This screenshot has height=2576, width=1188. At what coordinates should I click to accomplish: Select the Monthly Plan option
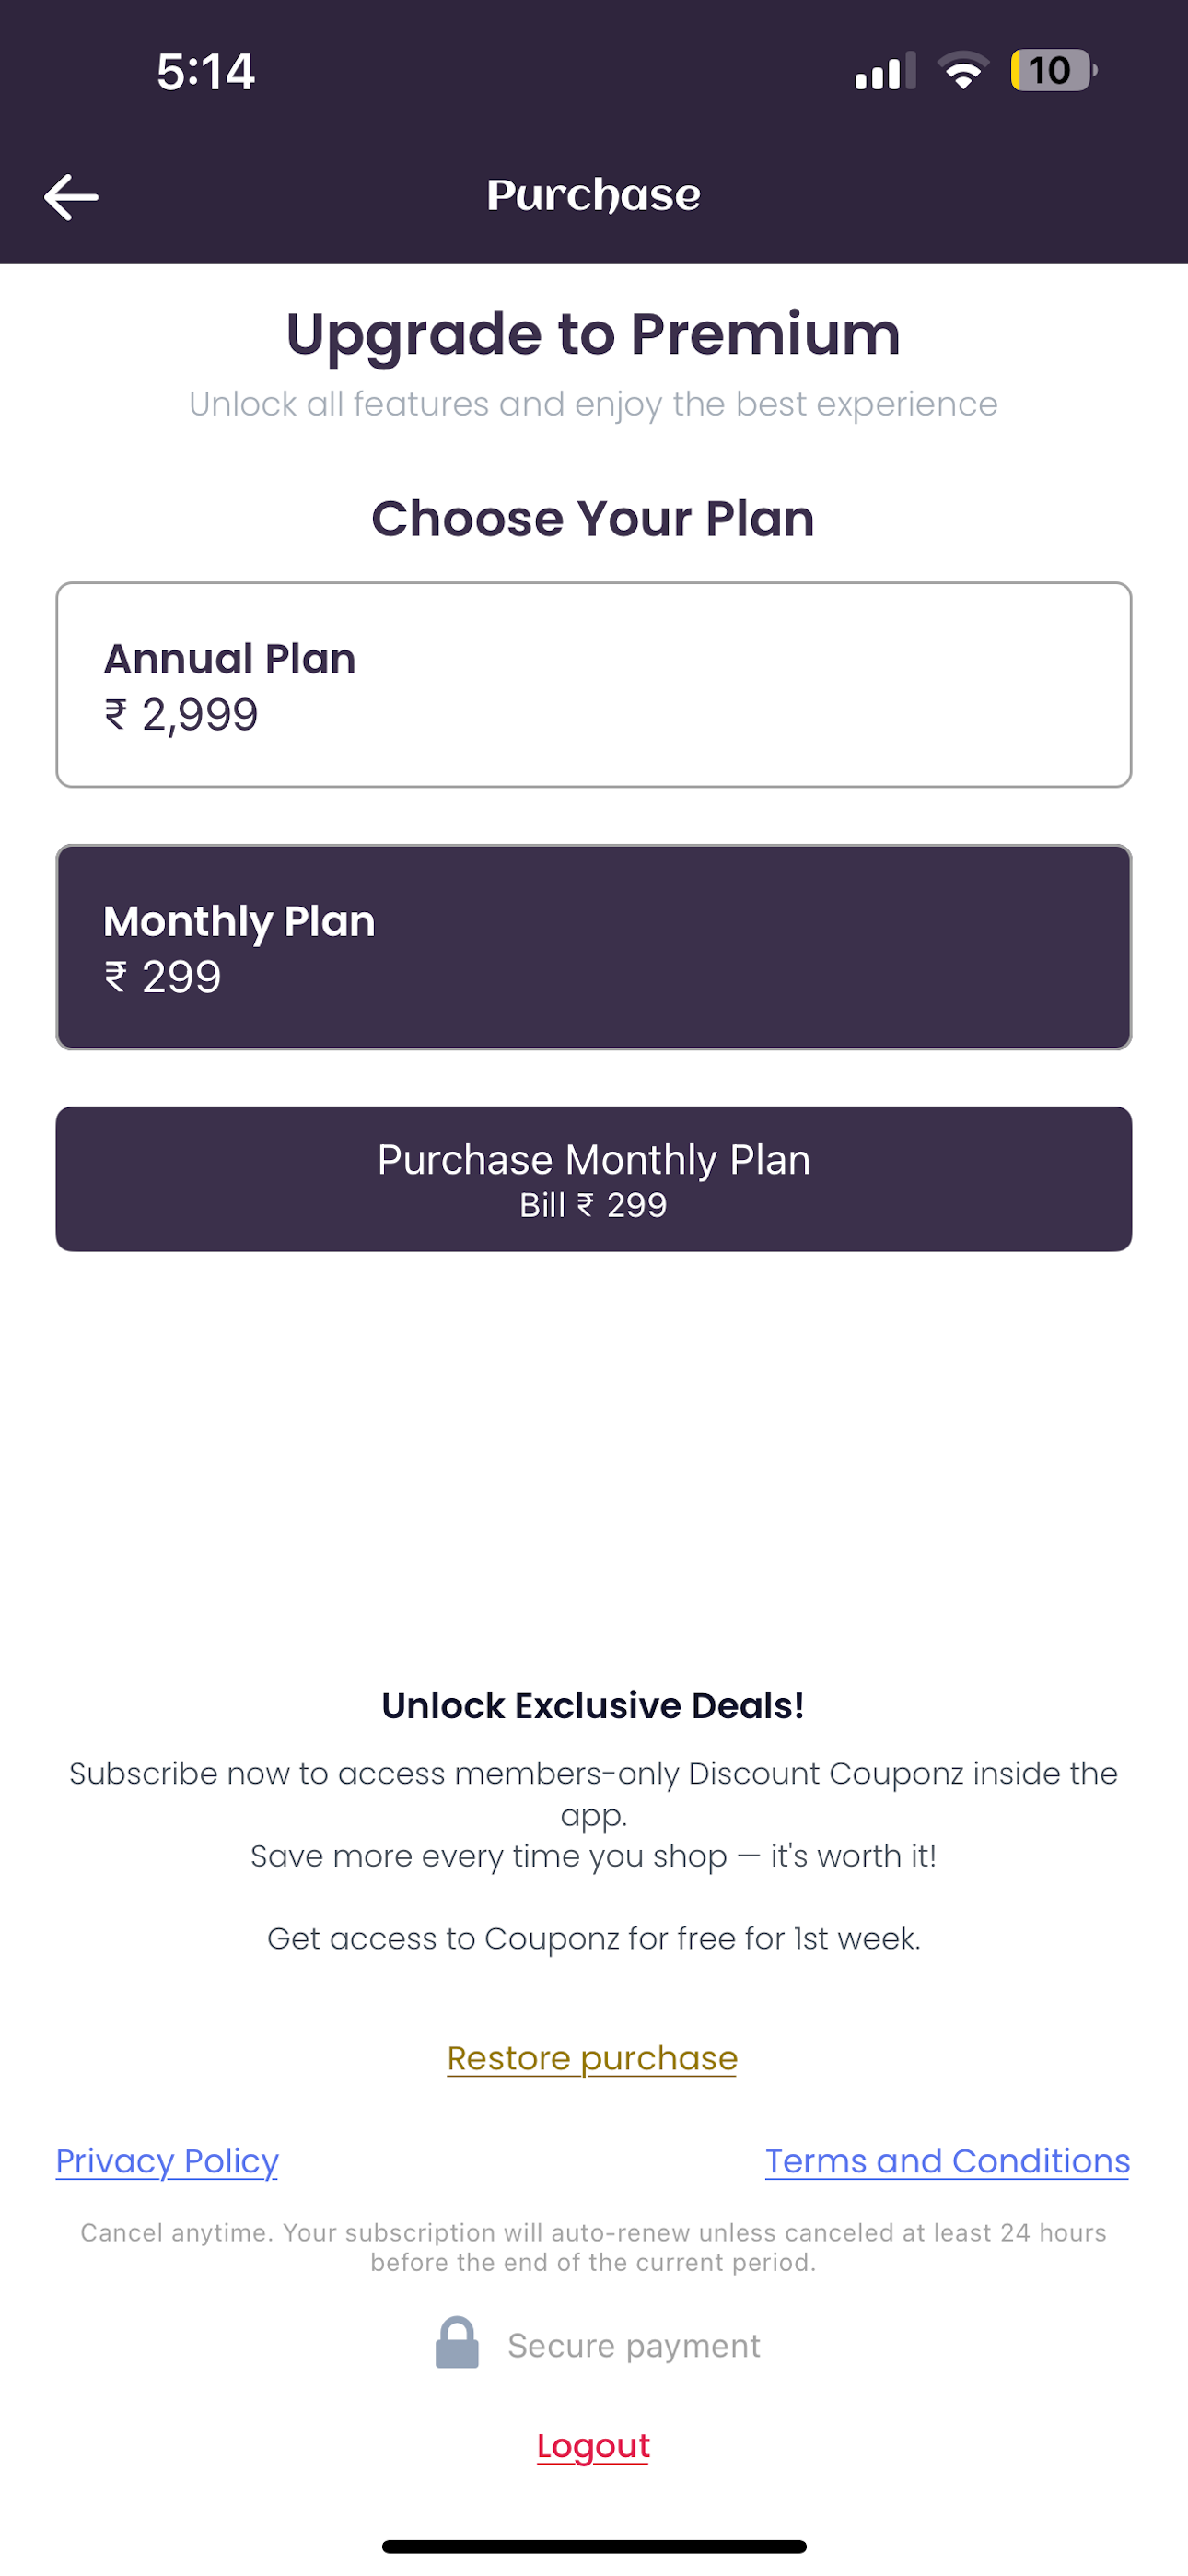(594, 947)
